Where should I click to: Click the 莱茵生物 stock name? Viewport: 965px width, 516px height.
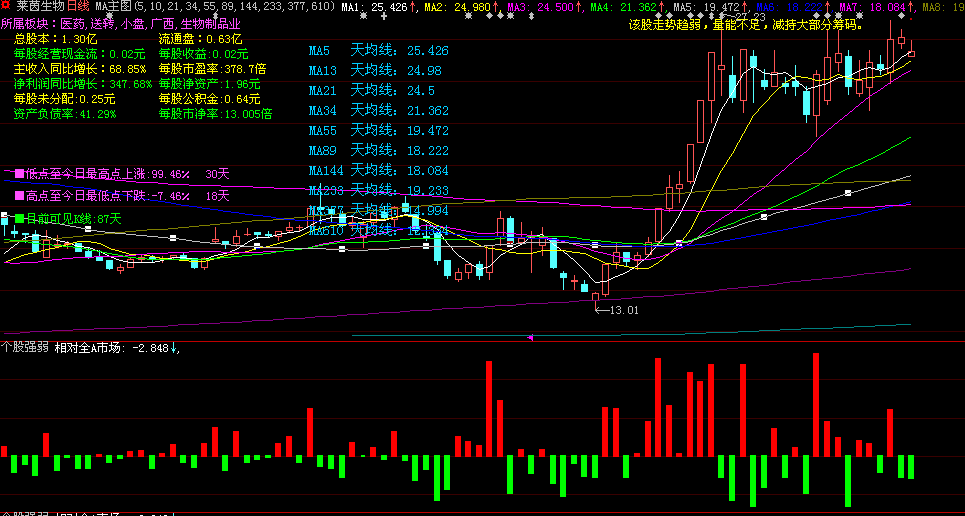[x=39, y=7]
